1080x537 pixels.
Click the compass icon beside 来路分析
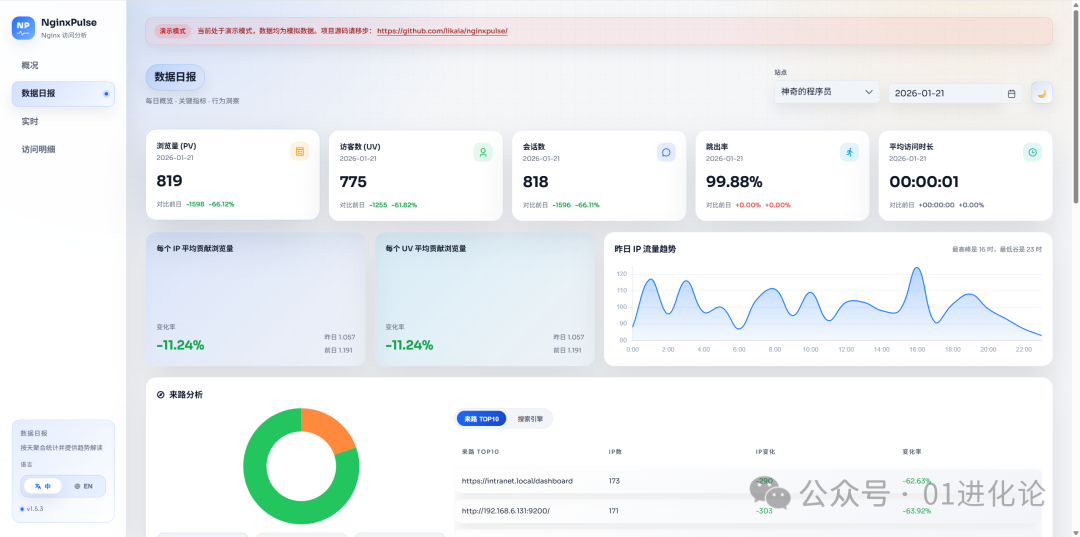[160, 394]
